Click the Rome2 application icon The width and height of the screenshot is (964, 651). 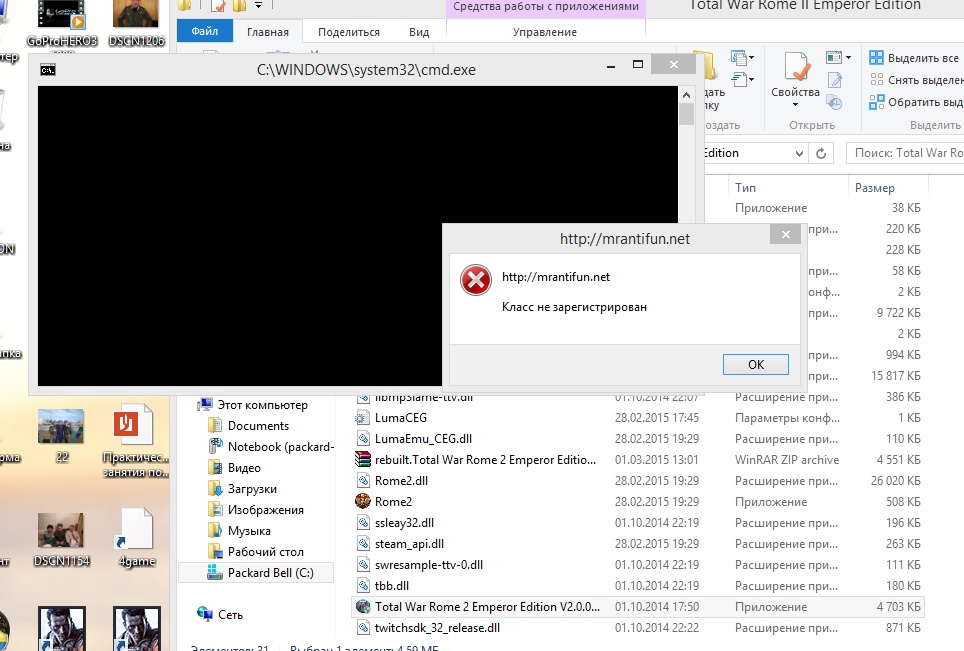pos(363,501)
